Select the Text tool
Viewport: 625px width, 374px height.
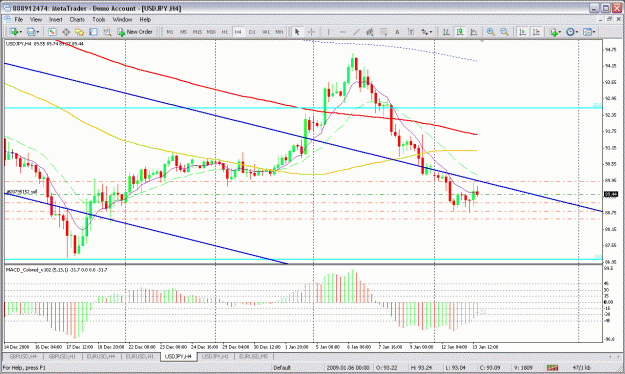(x=397, y=32)
